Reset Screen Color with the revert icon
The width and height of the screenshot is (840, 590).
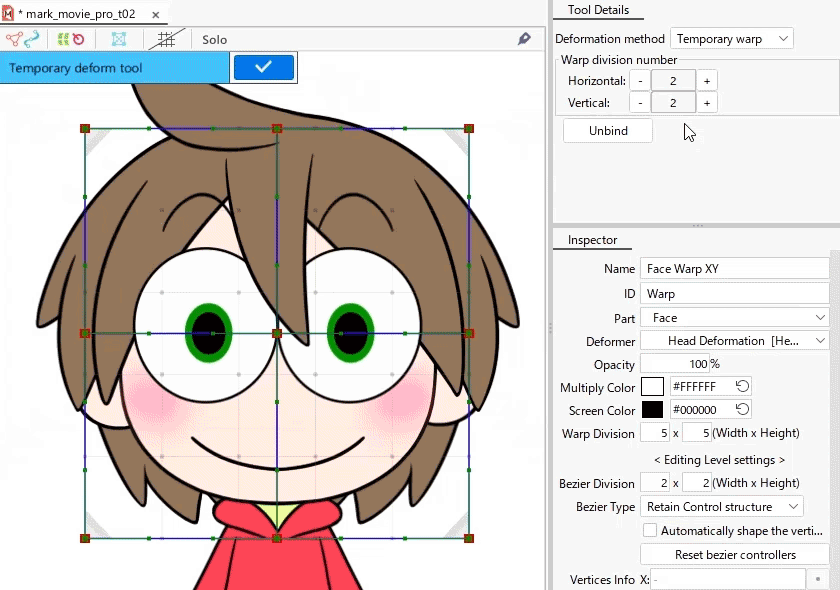tap(742, 410)
